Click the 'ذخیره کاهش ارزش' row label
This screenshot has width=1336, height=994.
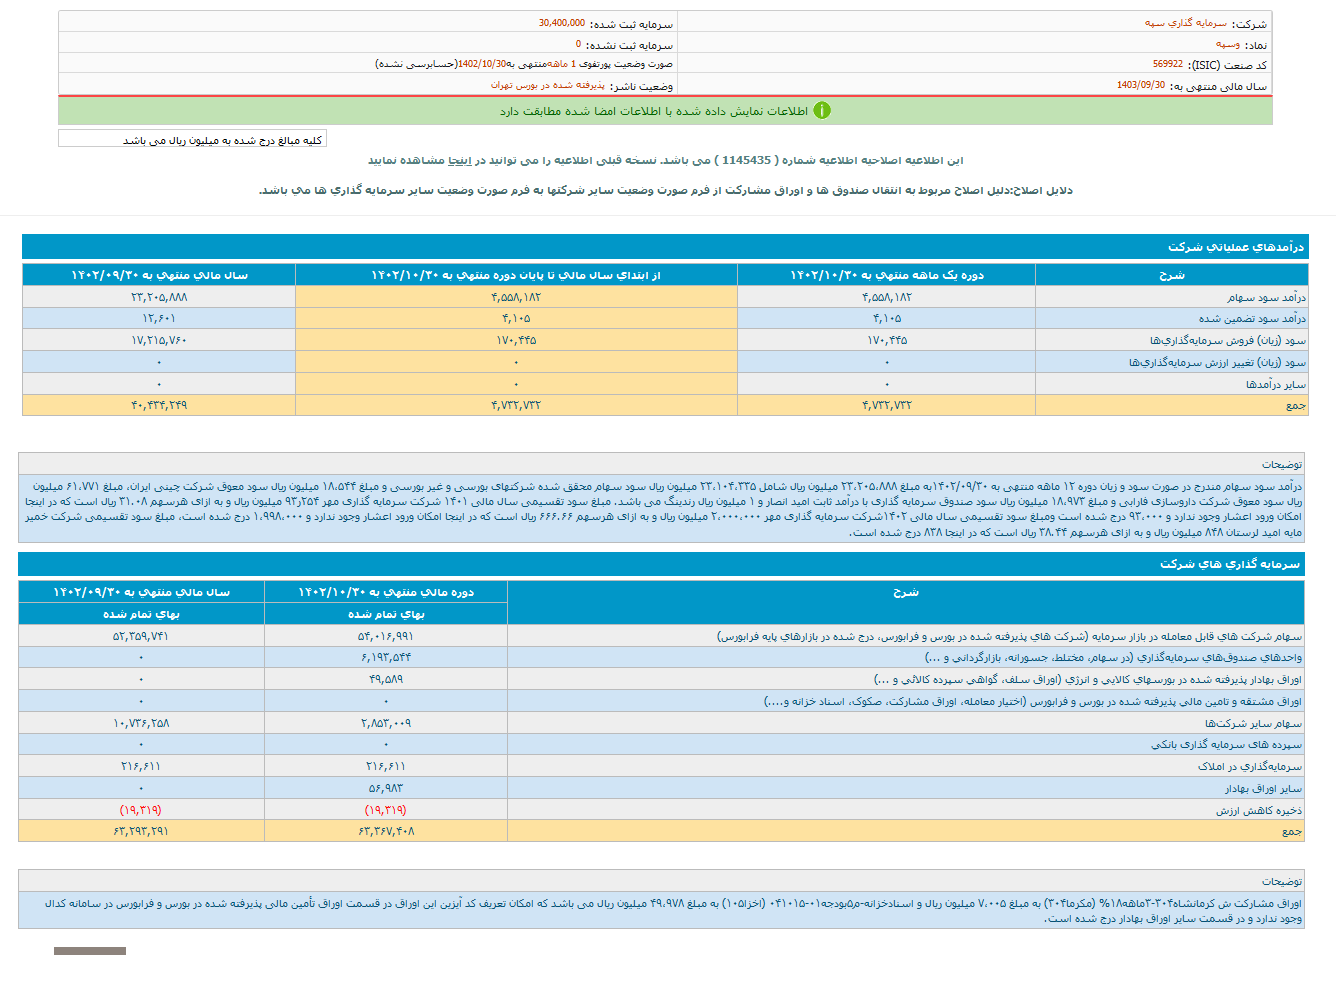[1258, 810]
